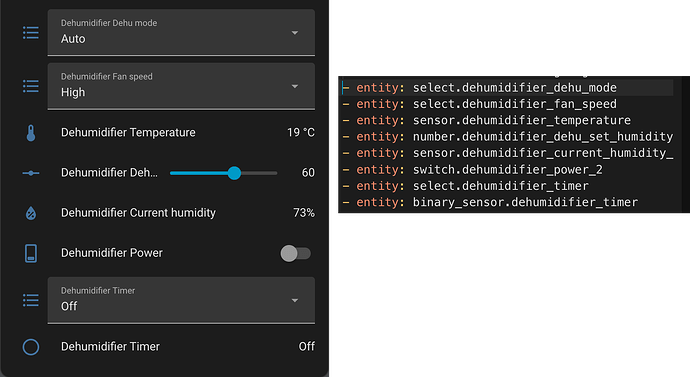Click select.dehumidifier_fan_speed in the code

tap(514, 104)
